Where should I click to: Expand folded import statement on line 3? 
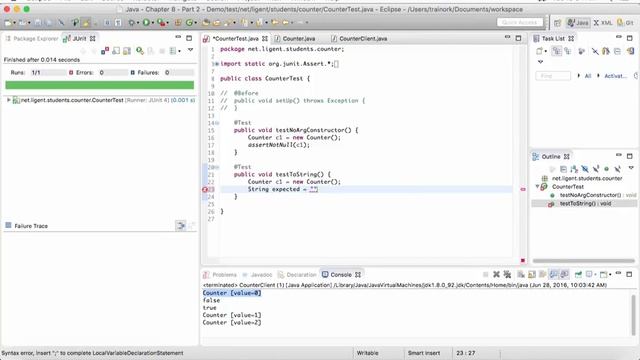[x=217, y=64]
